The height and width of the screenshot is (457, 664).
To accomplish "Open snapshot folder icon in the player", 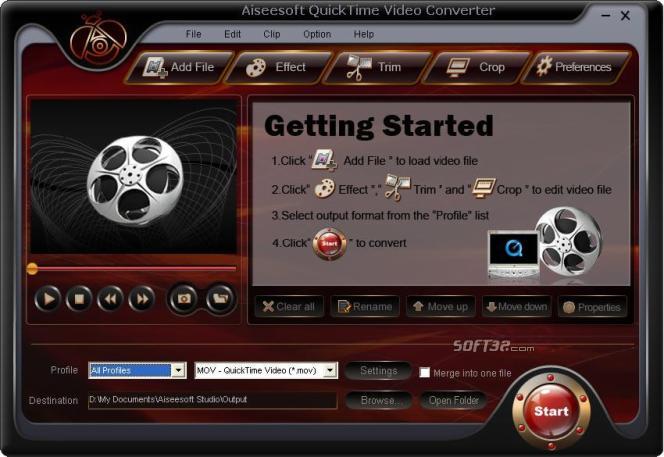I will (220, 299).
